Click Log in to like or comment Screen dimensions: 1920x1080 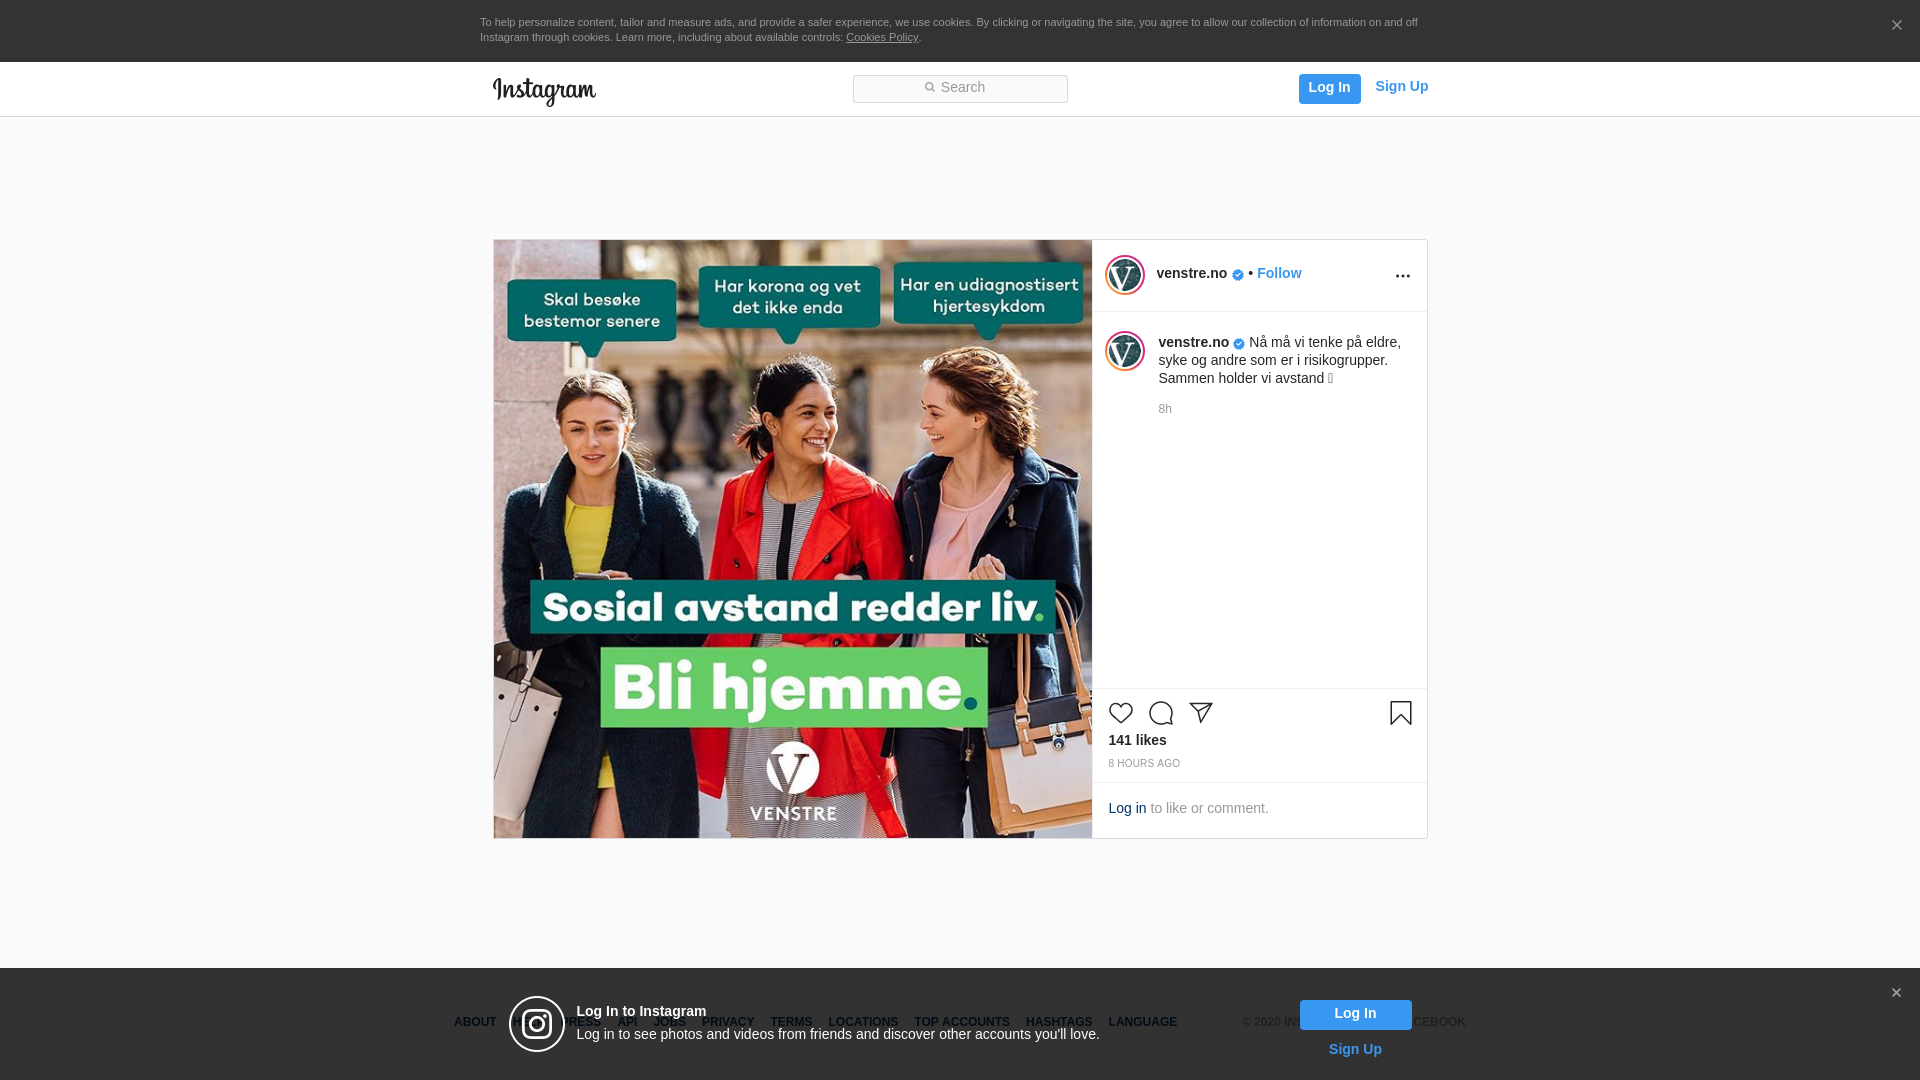pyautogui.click(x=1127, y=809)
